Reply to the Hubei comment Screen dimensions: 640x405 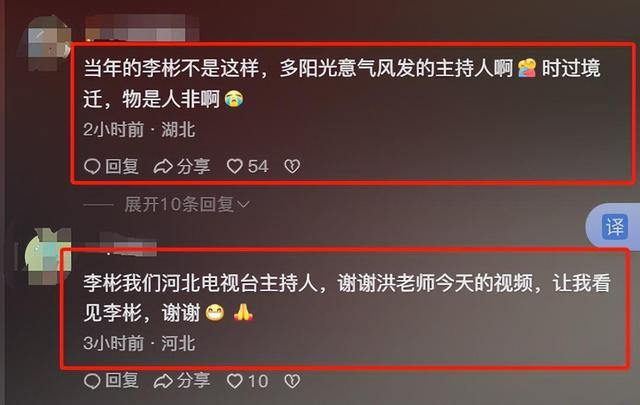(111, 166)
